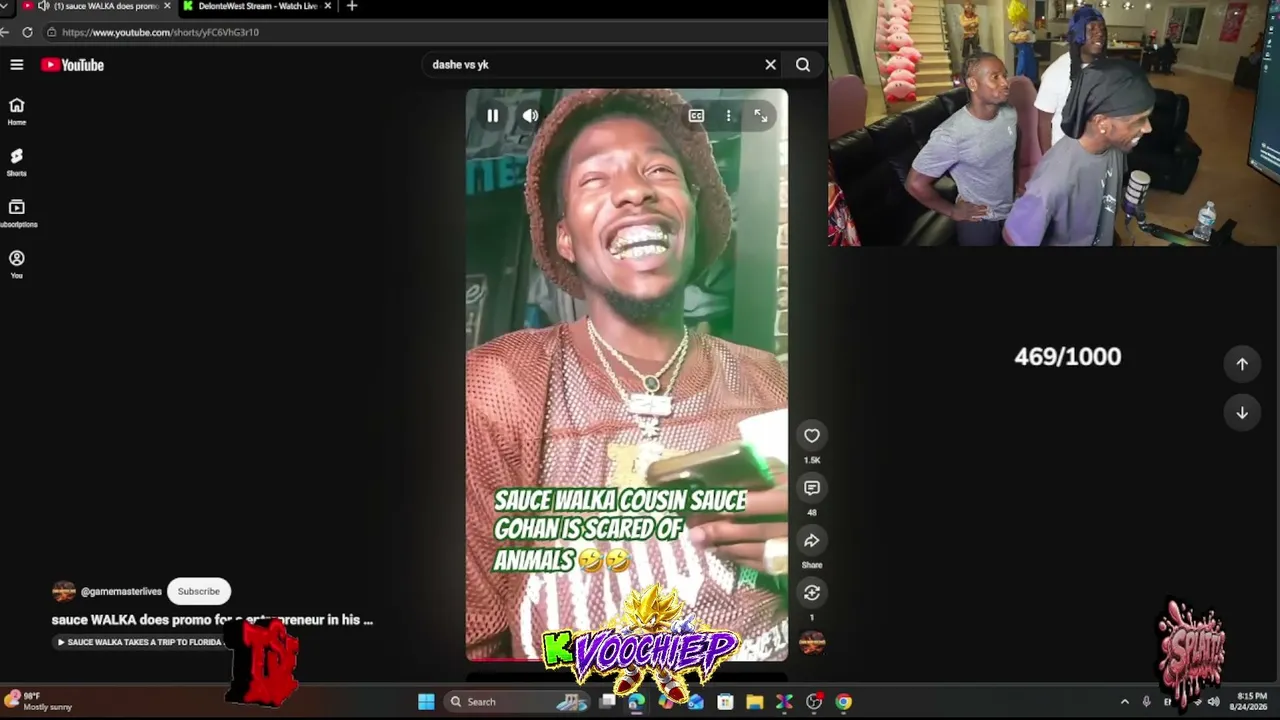Viewport: 1280px width, 720px height.
Task: Open the You section in sidebar
Action: coord(17,264)
